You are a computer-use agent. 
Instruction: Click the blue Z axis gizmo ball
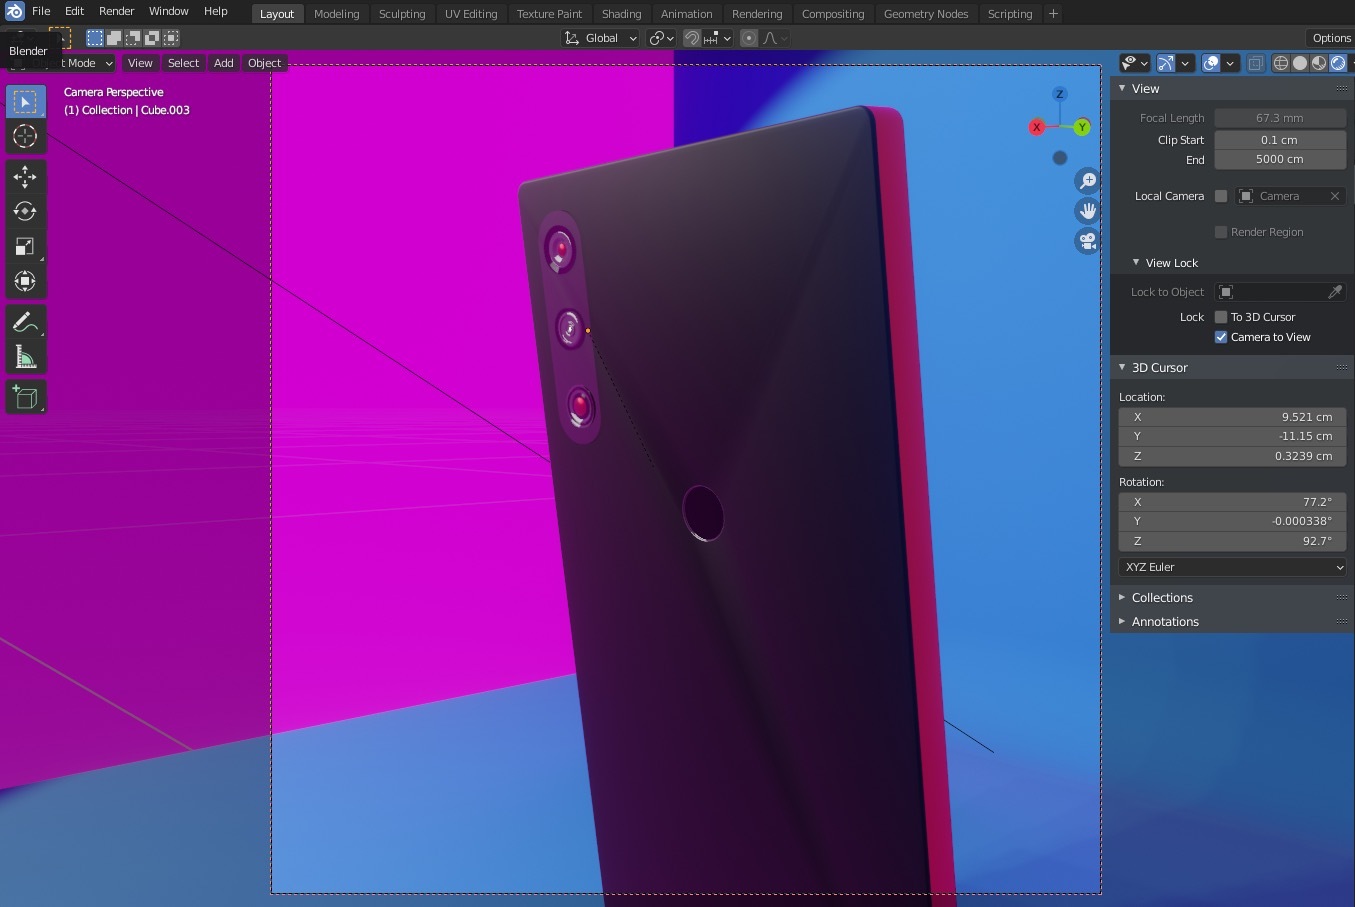(1059, 94)
